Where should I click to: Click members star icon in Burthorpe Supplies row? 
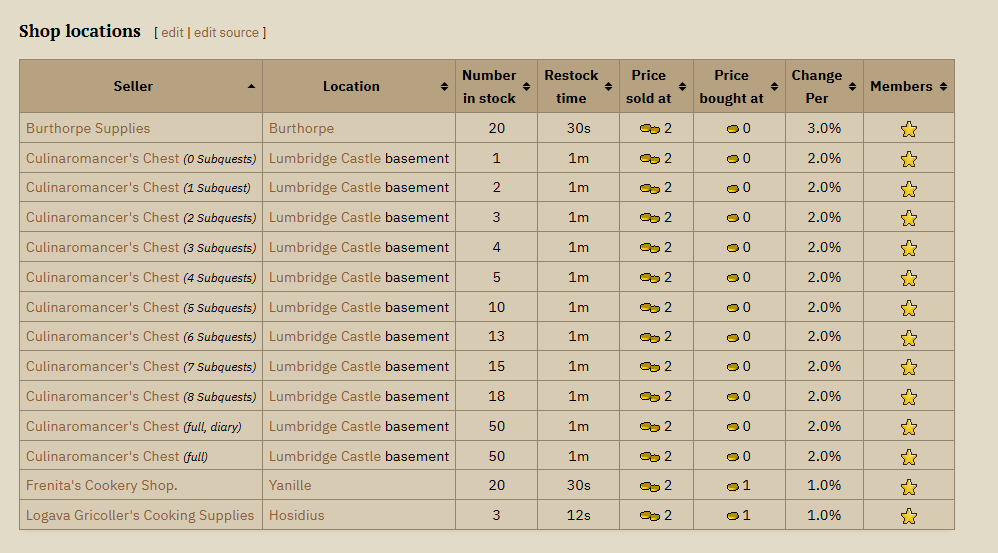909,129
